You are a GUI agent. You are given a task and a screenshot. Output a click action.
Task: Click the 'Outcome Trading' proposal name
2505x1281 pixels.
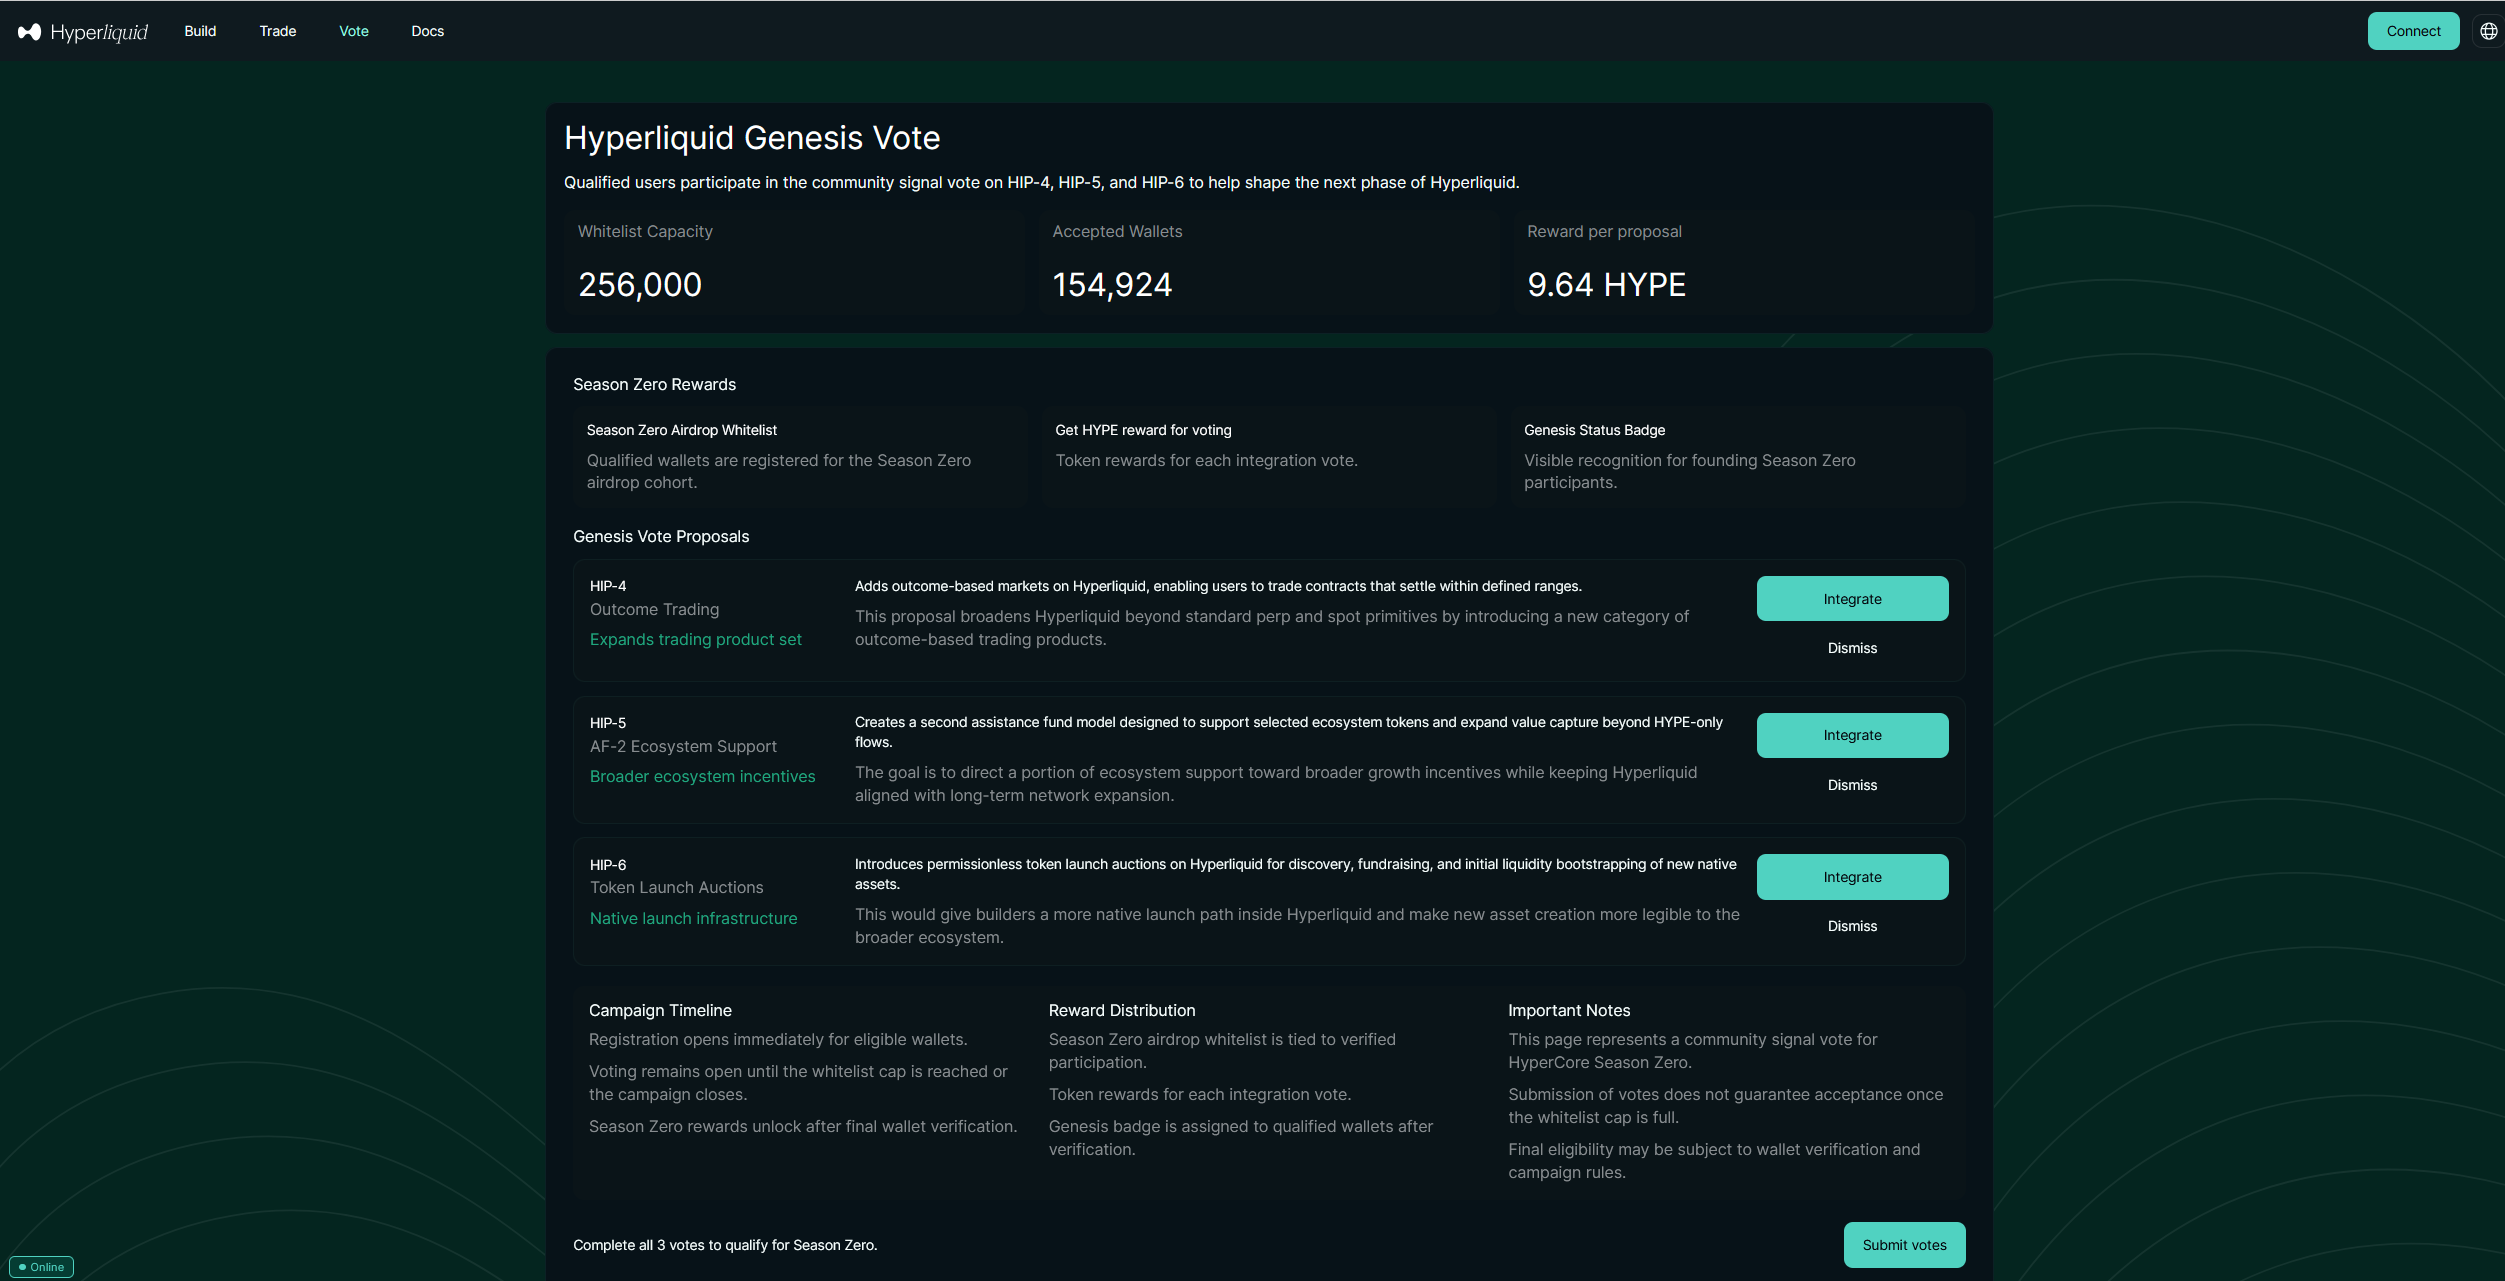coord(655,609)
